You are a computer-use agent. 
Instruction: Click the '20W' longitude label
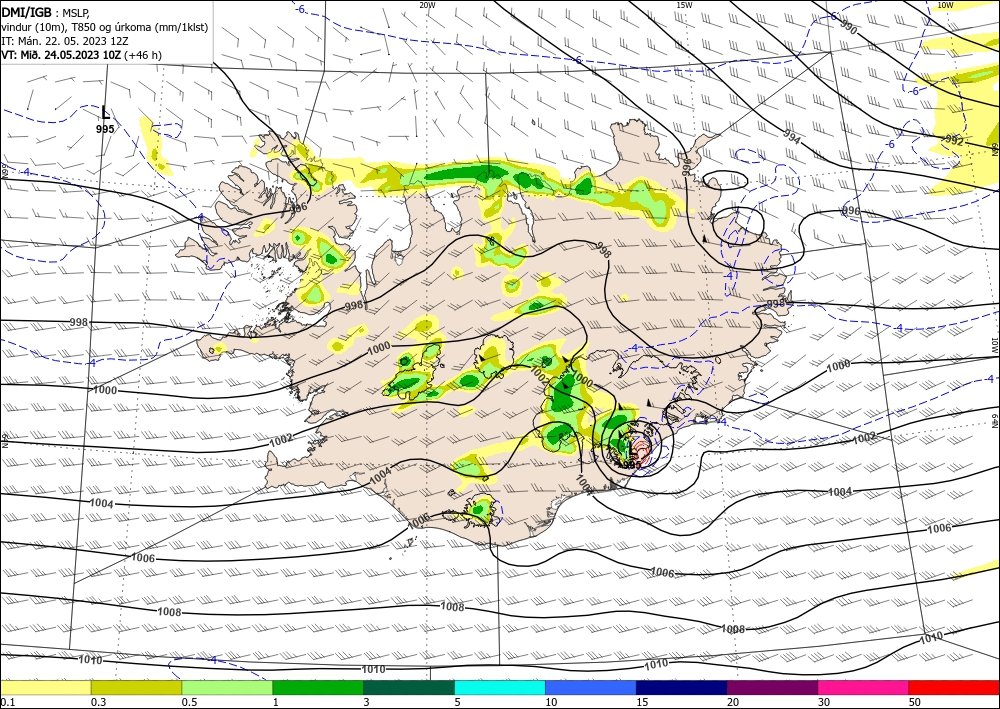pos(427,5)
